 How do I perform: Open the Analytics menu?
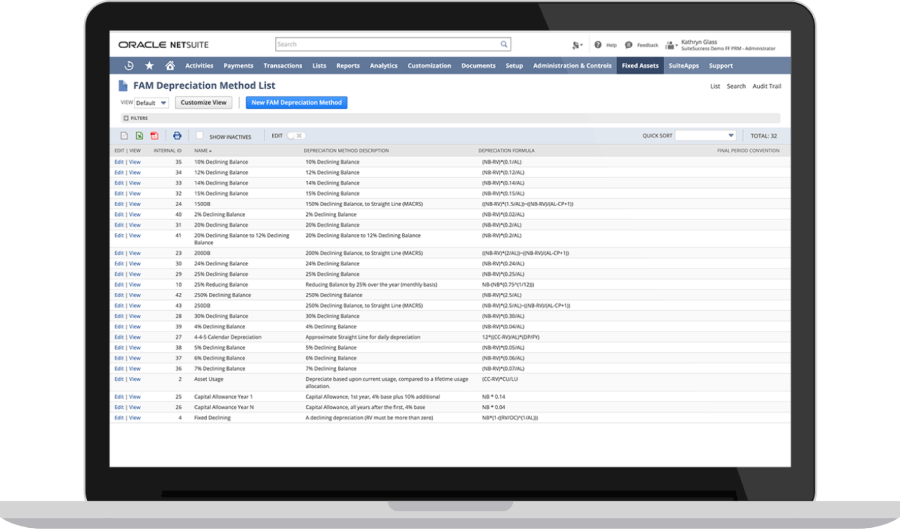tap(383, 66)
